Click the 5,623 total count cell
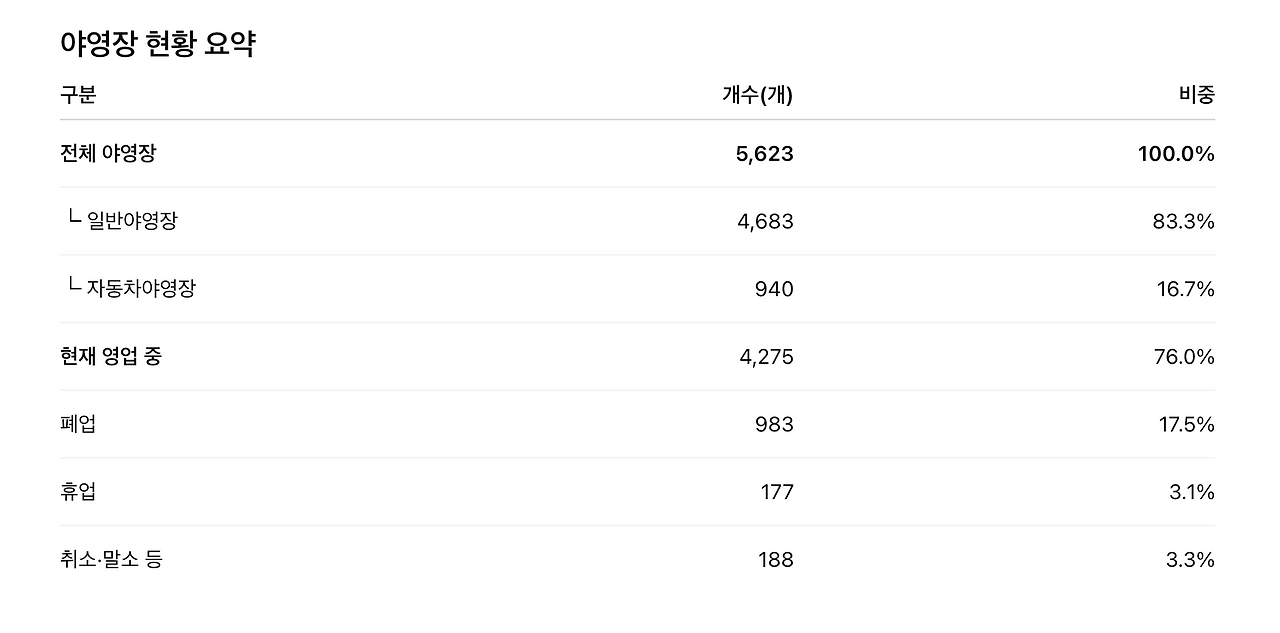The height and width of the screenshot is (633, 1280). 765,154
